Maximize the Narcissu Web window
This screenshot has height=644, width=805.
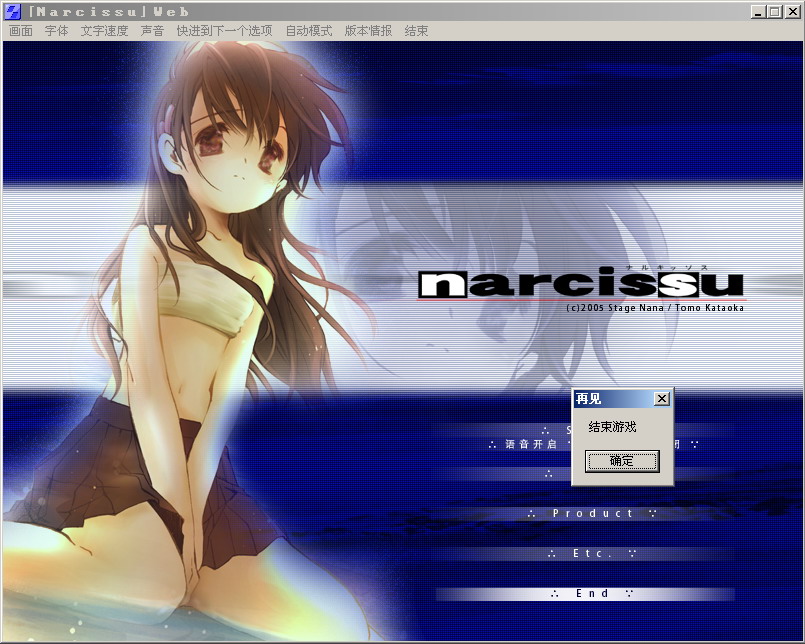[775, 11]
